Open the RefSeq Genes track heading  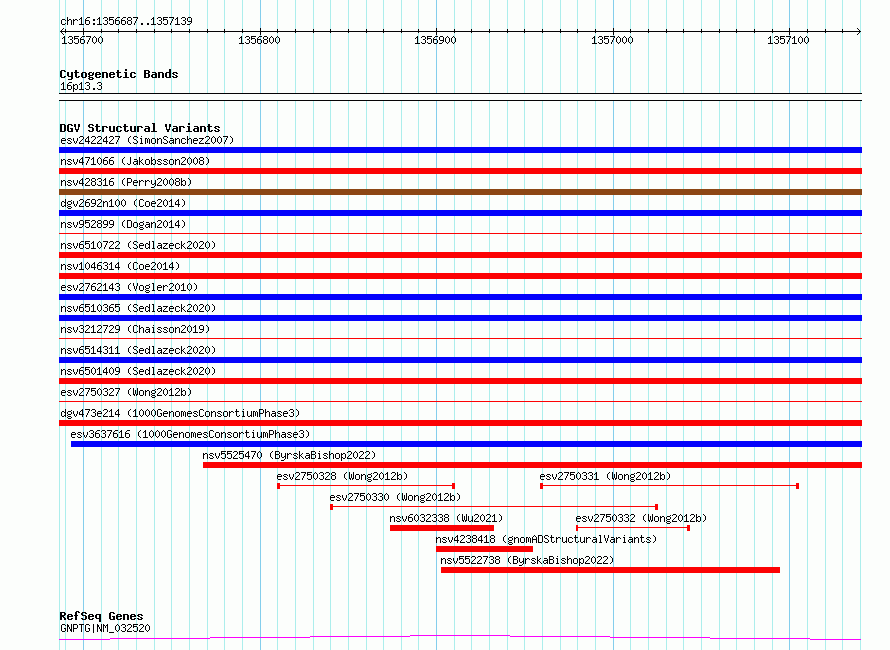(101, 616)
